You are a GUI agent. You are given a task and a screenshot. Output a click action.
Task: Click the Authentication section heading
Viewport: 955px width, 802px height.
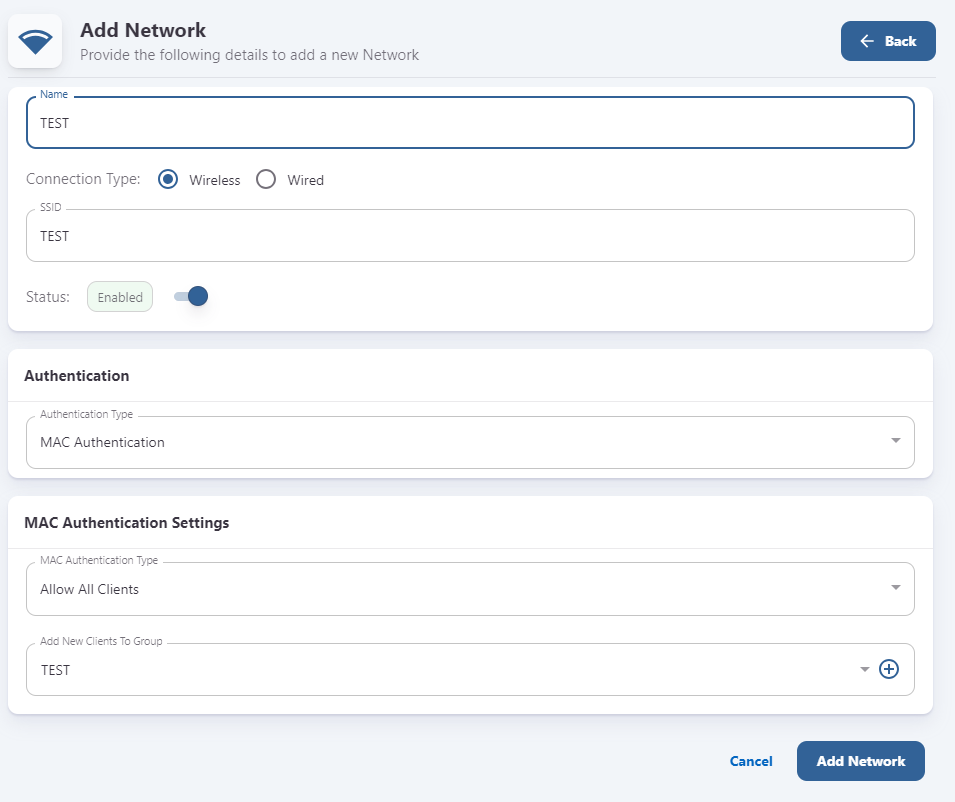point(77,376)
